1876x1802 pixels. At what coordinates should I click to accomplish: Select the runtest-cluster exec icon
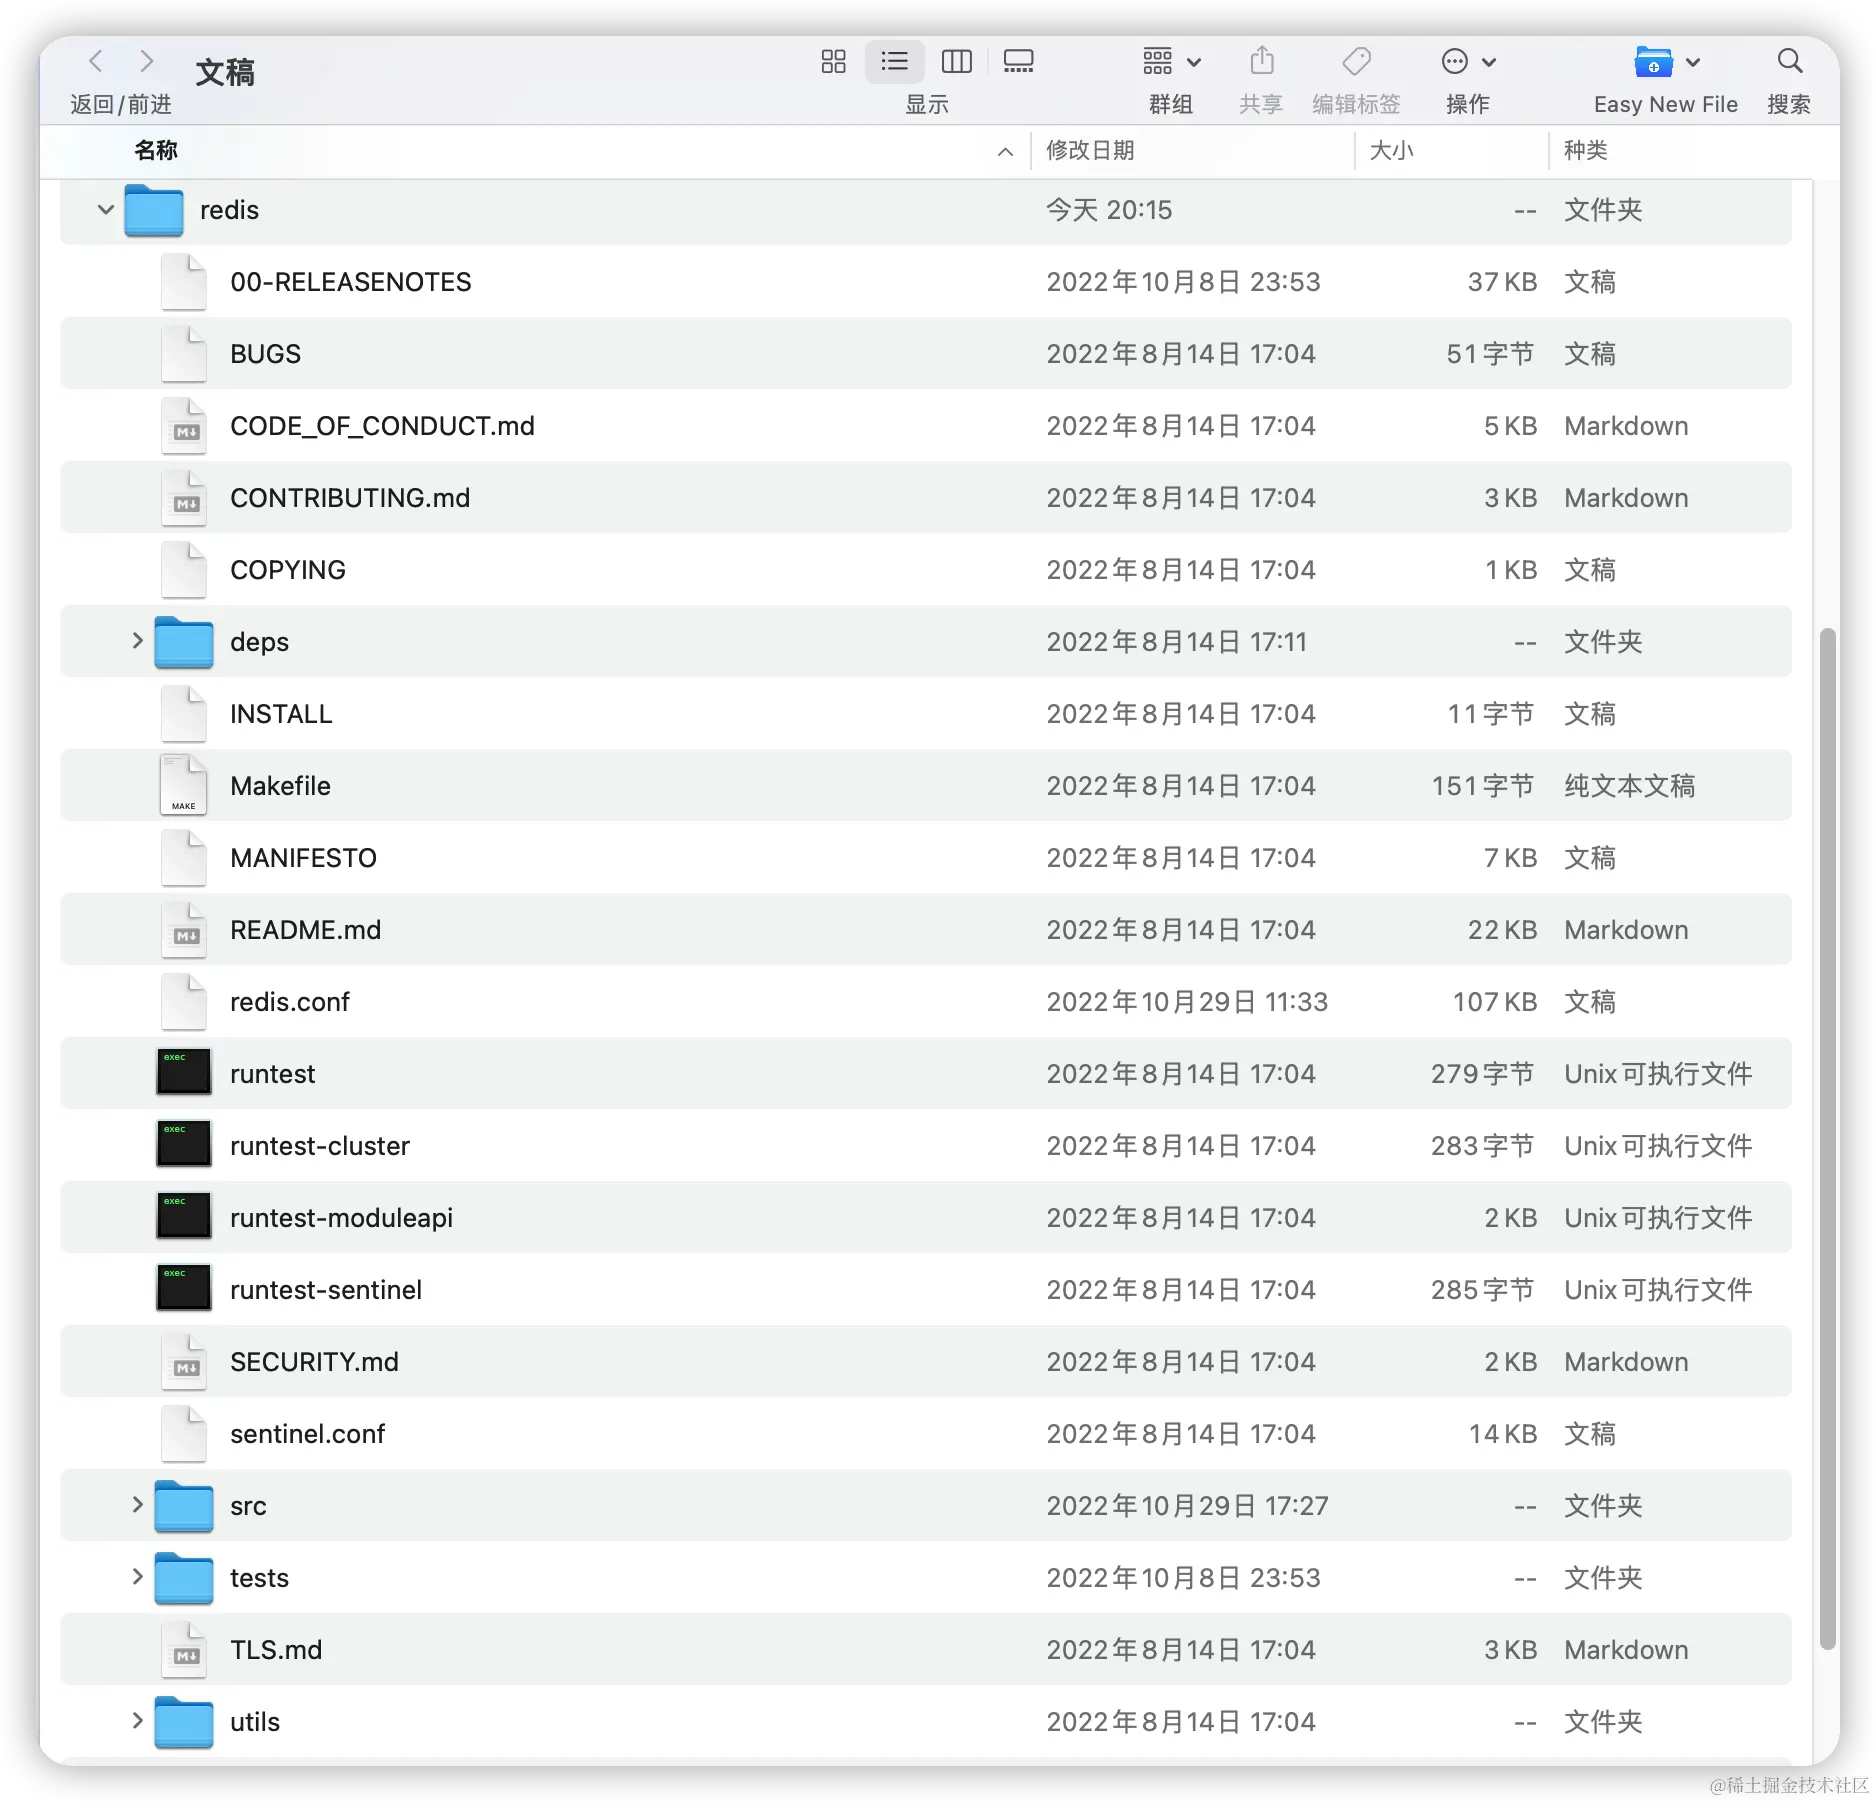pos(184,1144)
